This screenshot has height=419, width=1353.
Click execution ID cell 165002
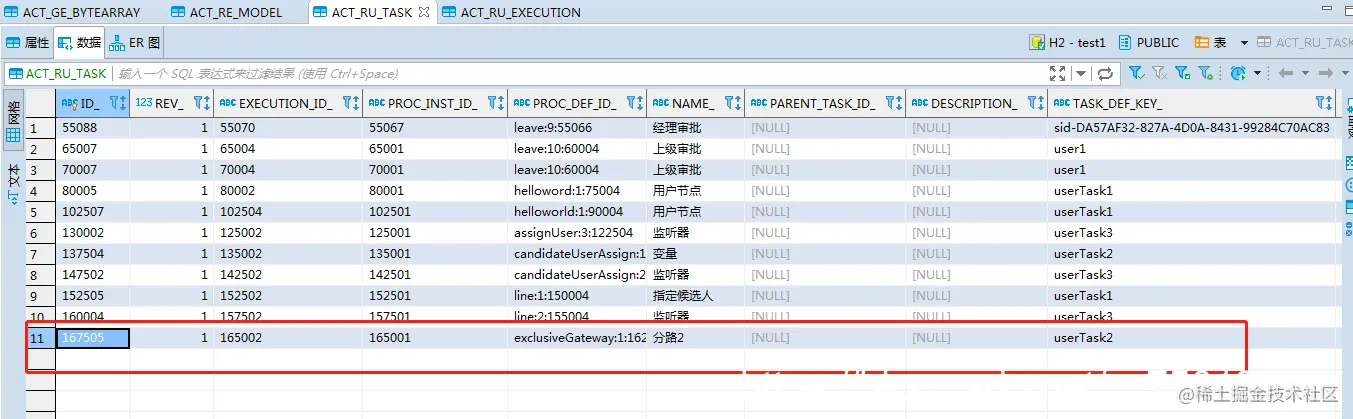(288, 338)
